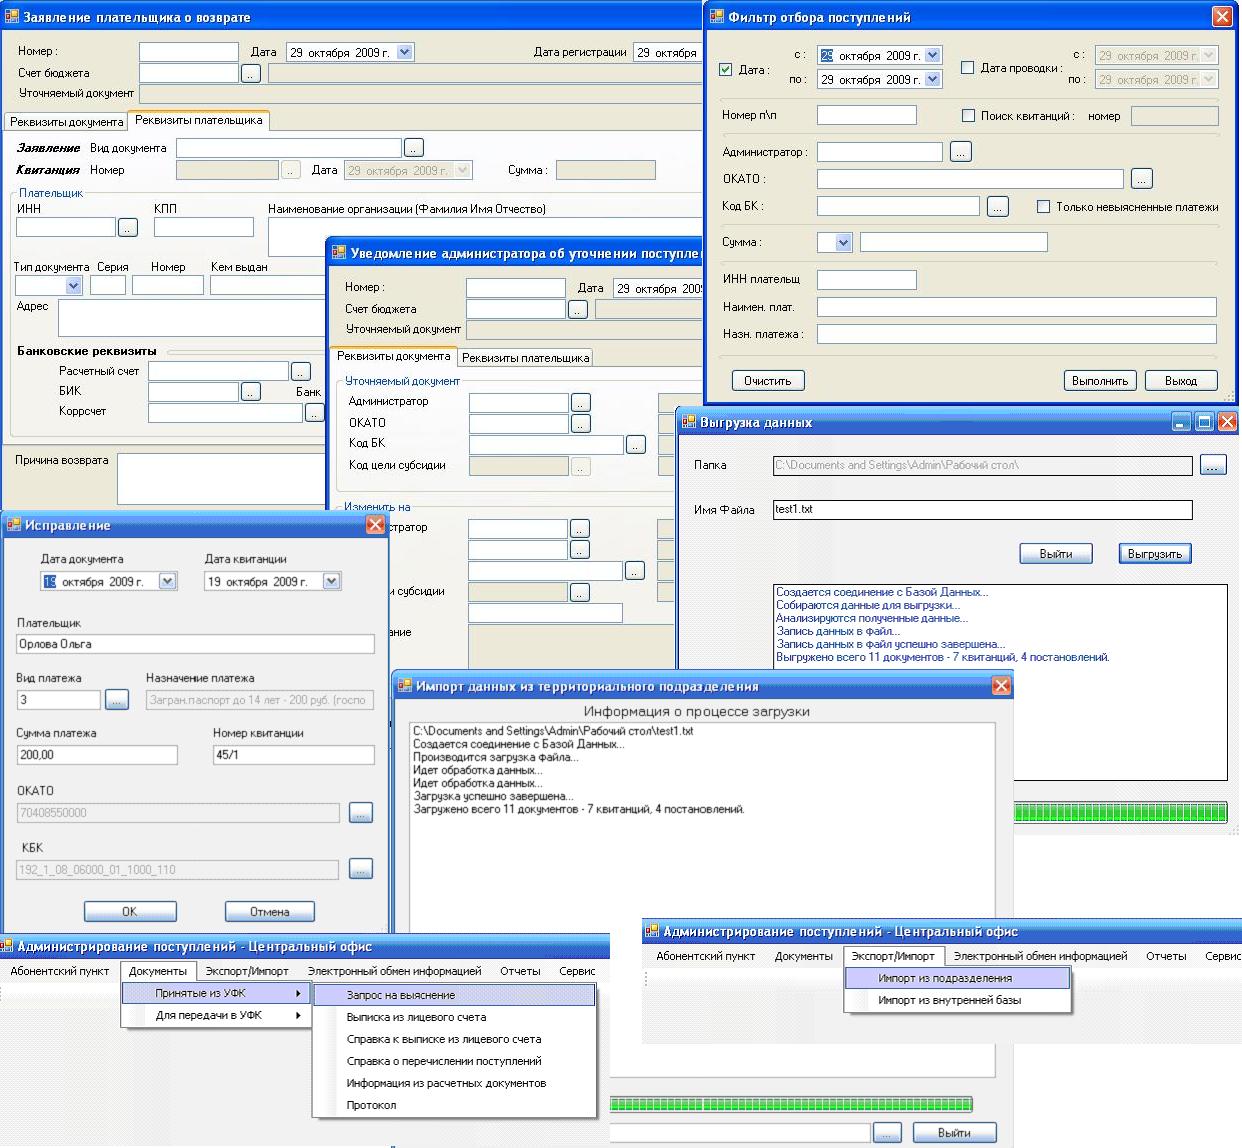Enable Дата проводки checkbox
Viewport: 1242px width, 1148px height.
tap(967, 68)
